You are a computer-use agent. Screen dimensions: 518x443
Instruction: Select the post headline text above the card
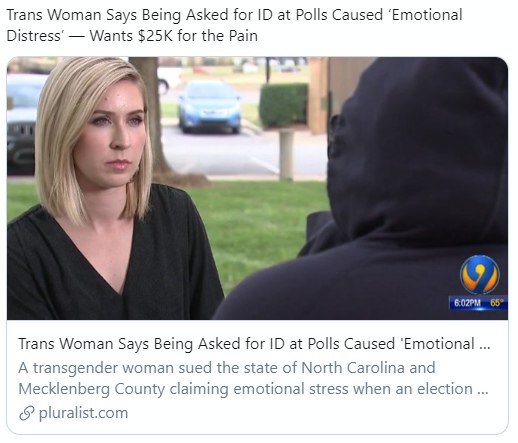(x=234, y=25)
